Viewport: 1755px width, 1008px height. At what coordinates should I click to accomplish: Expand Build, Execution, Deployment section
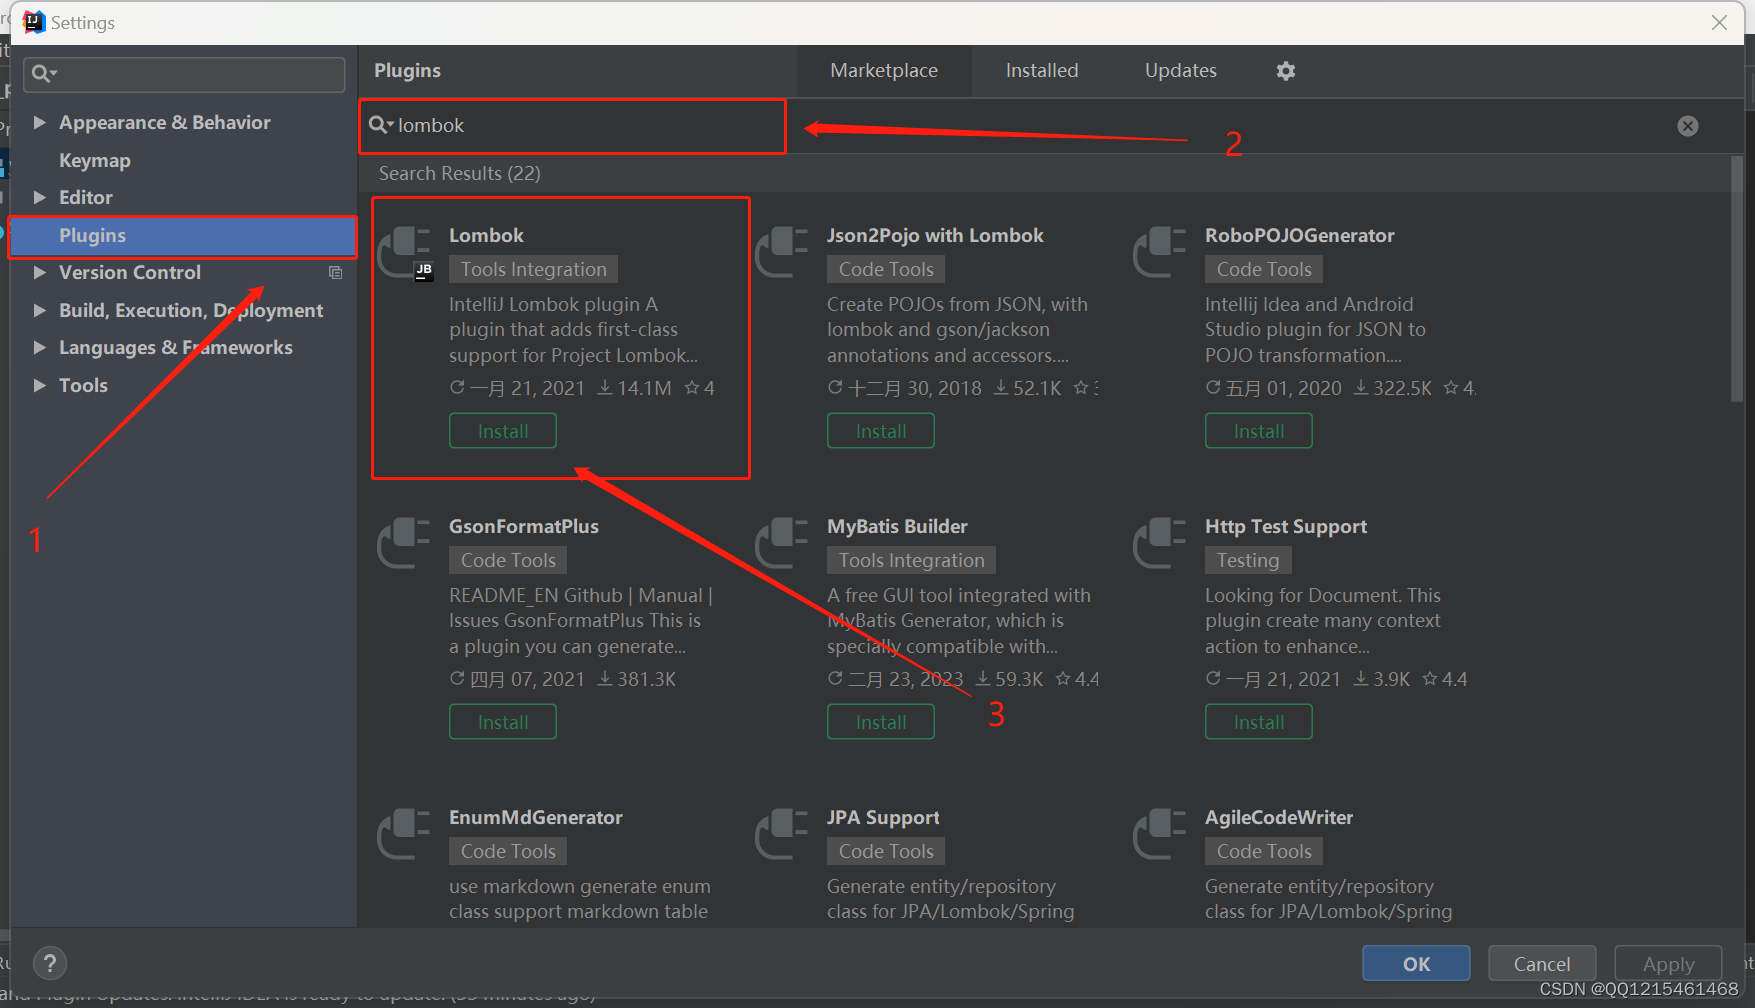click(x=40, y=310)
